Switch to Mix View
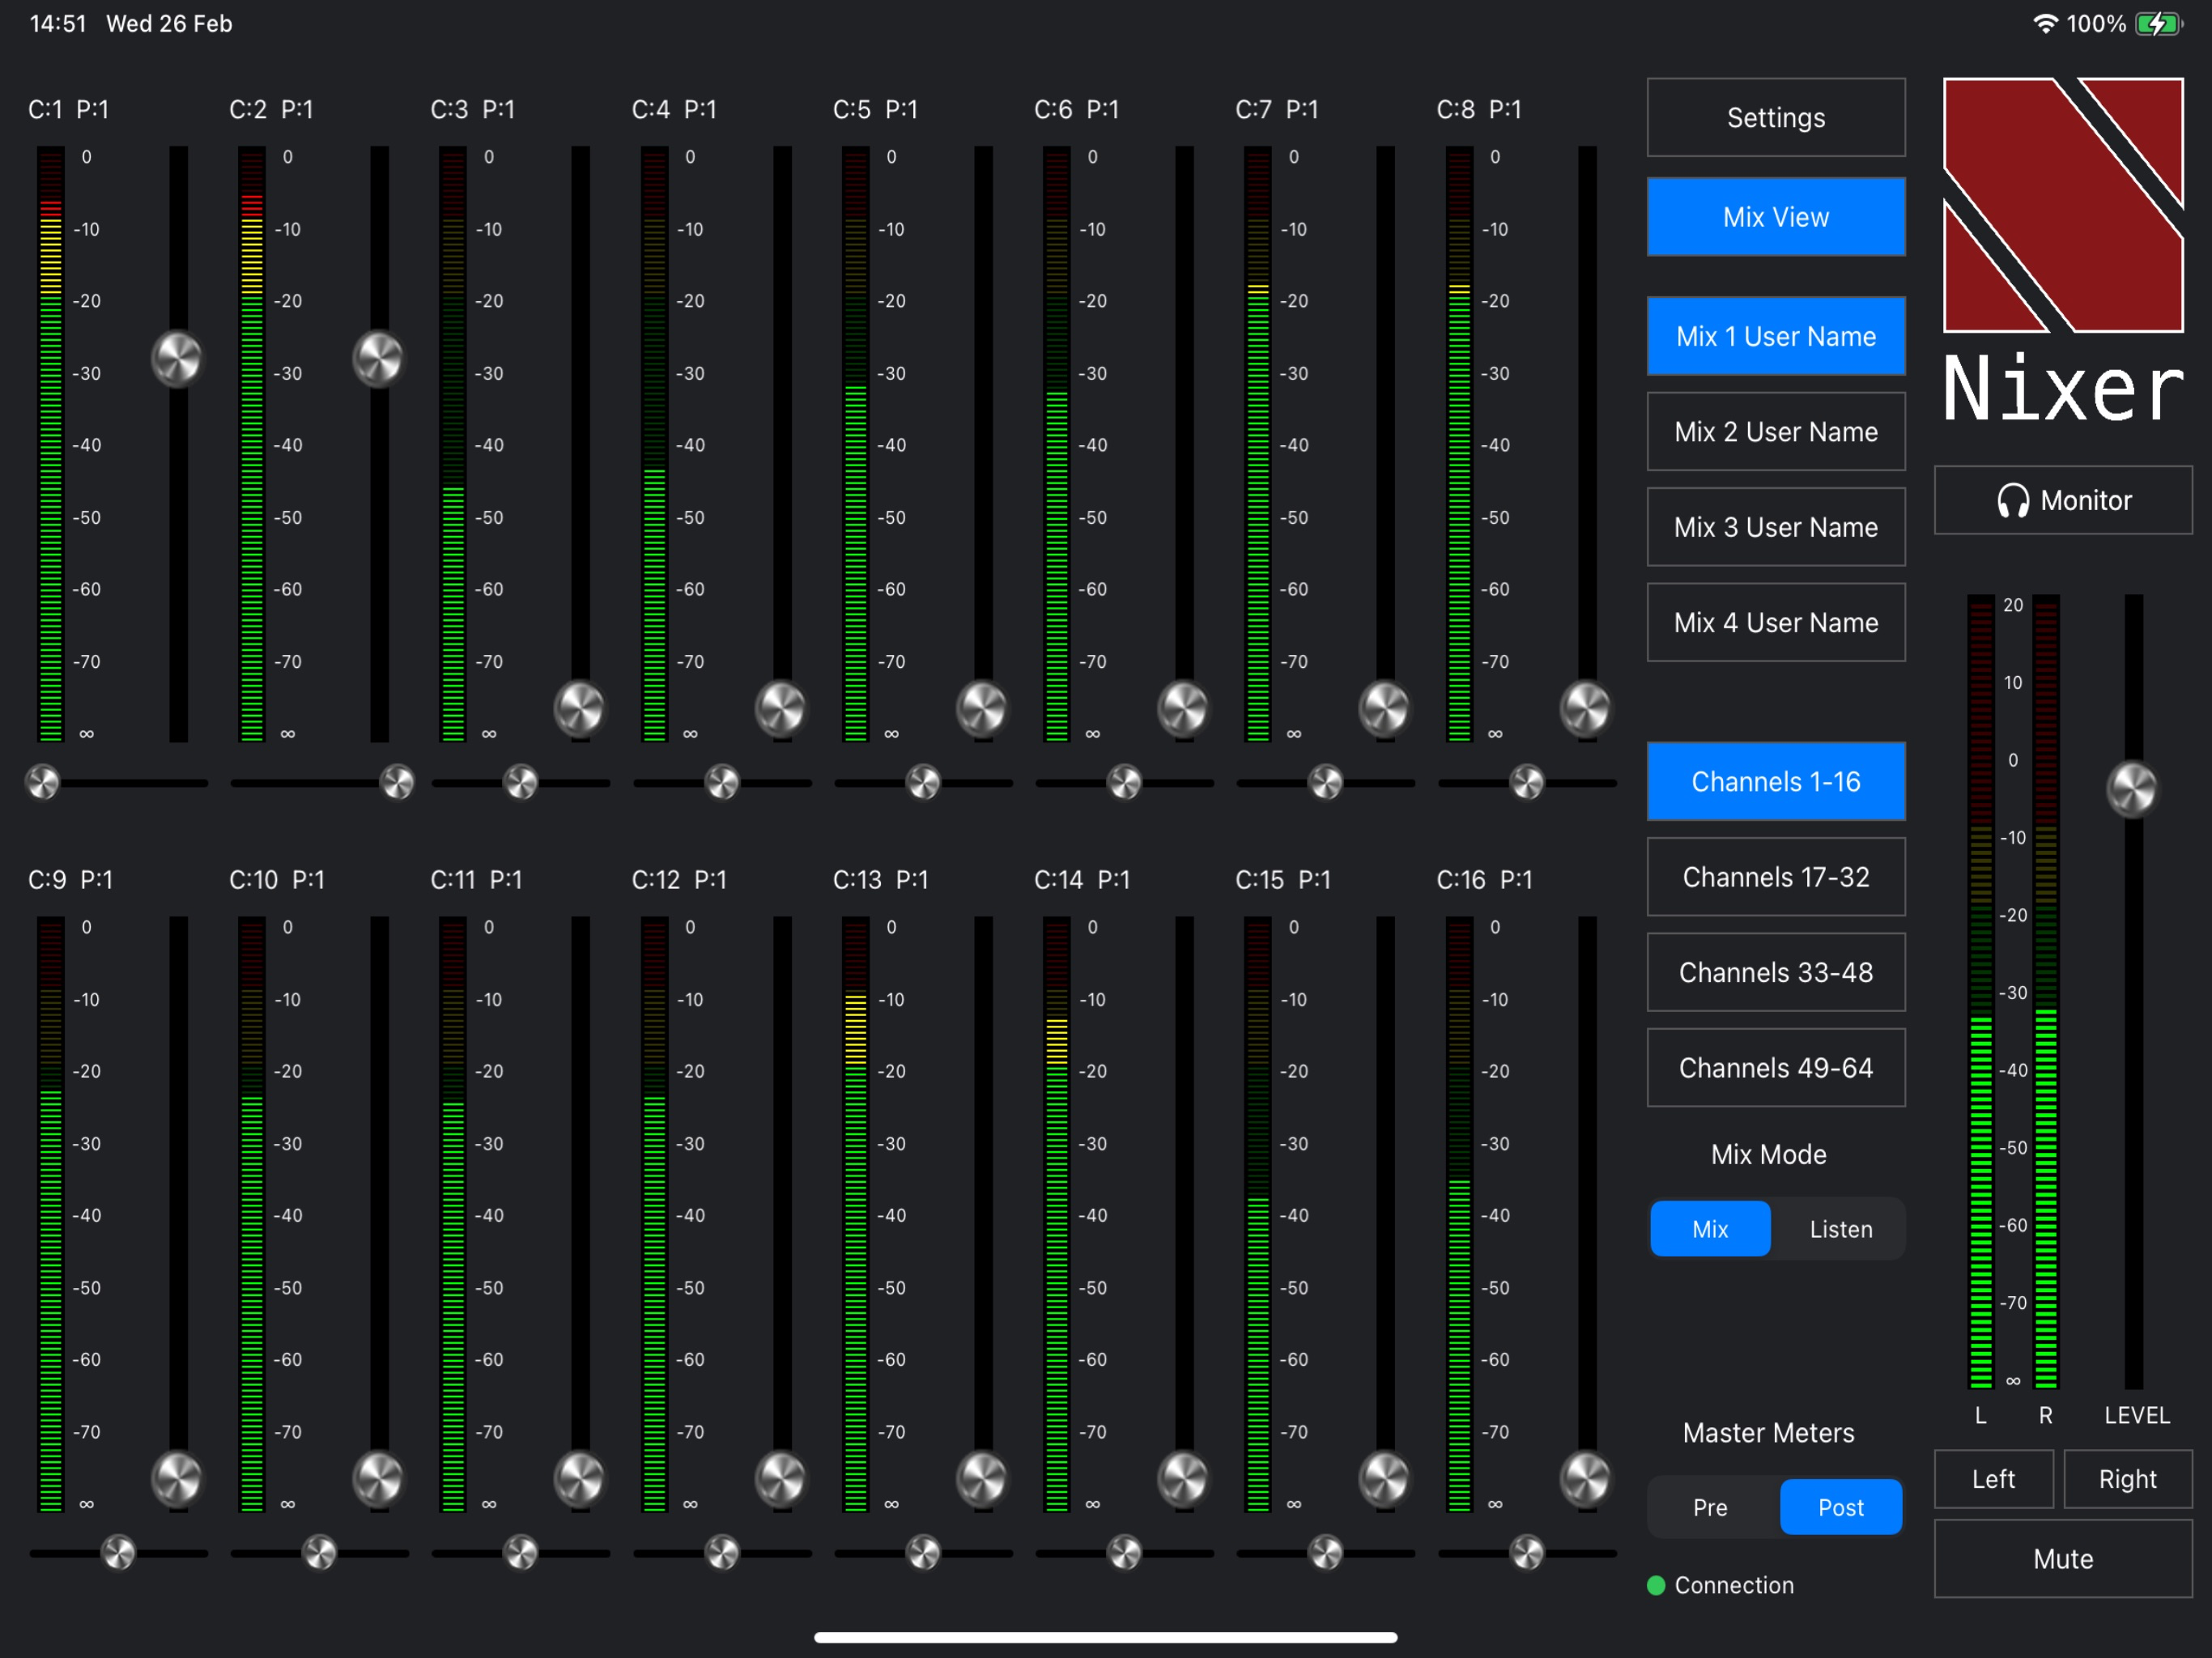 coord(1775,216)
